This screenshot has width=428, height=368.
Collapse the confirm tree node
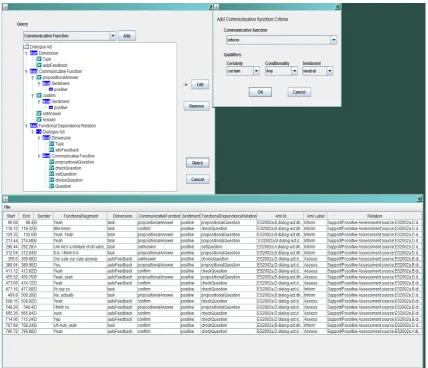pos(33,96)
